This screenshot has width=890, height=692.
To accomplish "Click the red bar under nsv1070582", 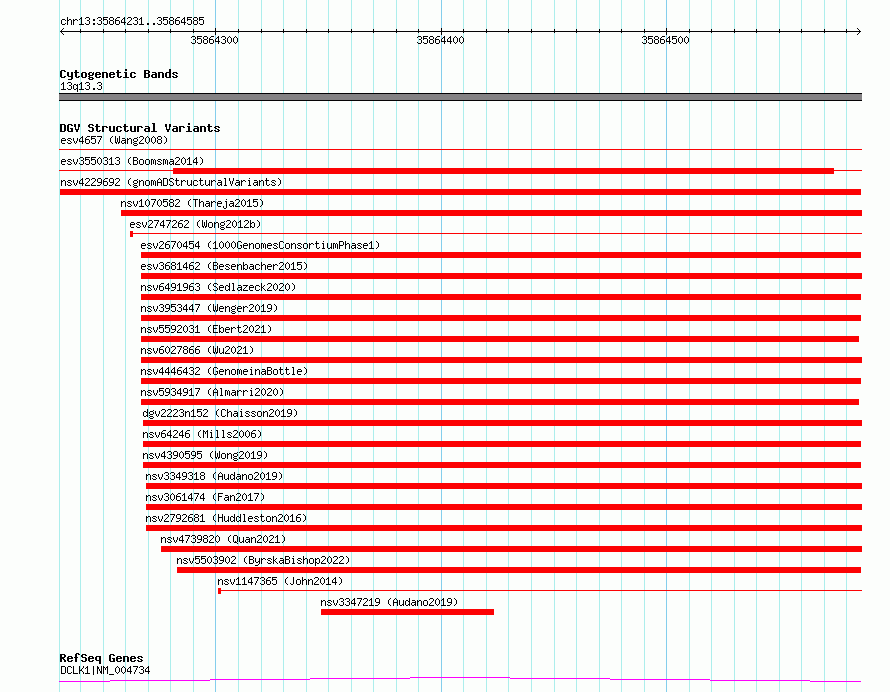I will point(491,213).
